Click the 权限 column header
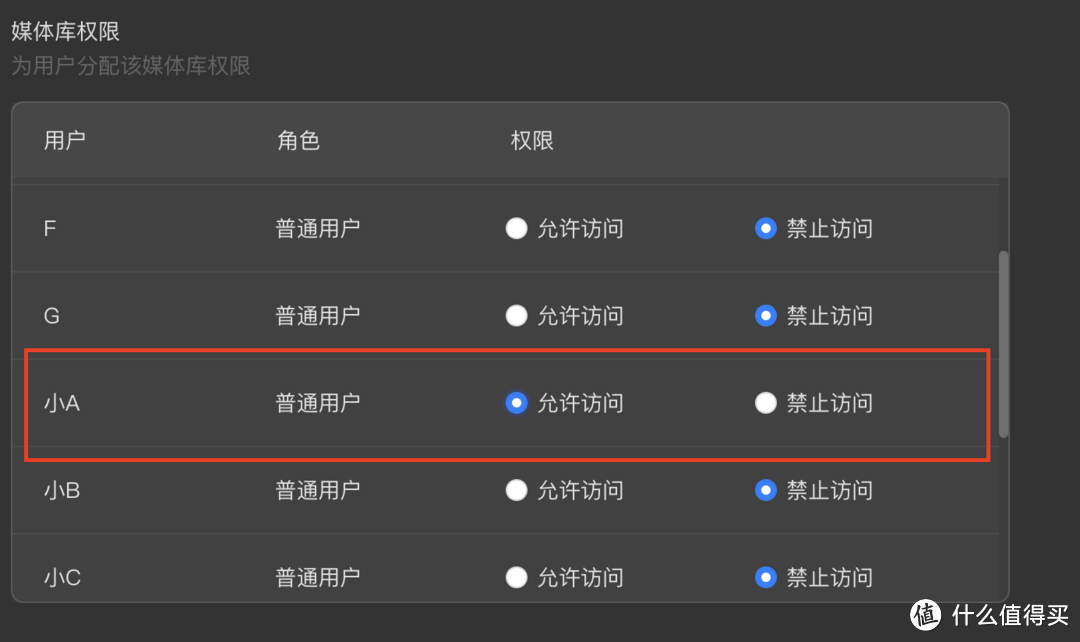 531,140
